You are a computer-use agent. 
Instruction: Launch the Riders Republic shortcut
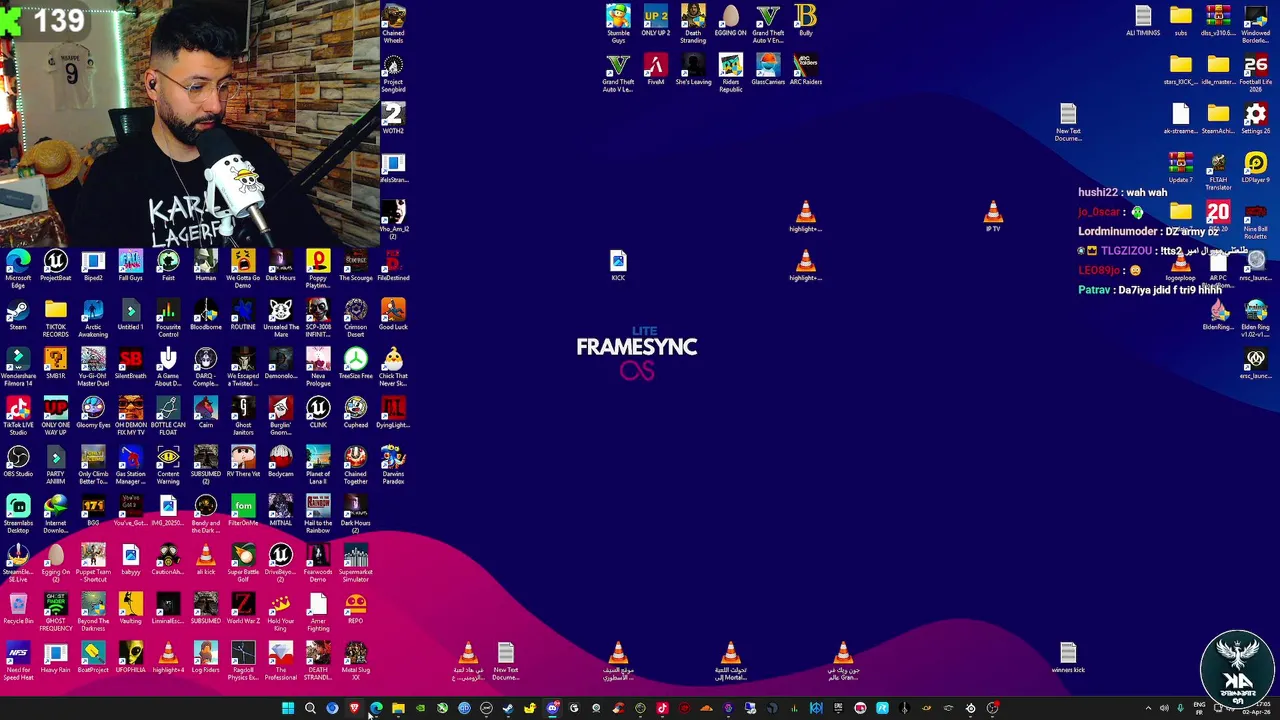[731, 73]
